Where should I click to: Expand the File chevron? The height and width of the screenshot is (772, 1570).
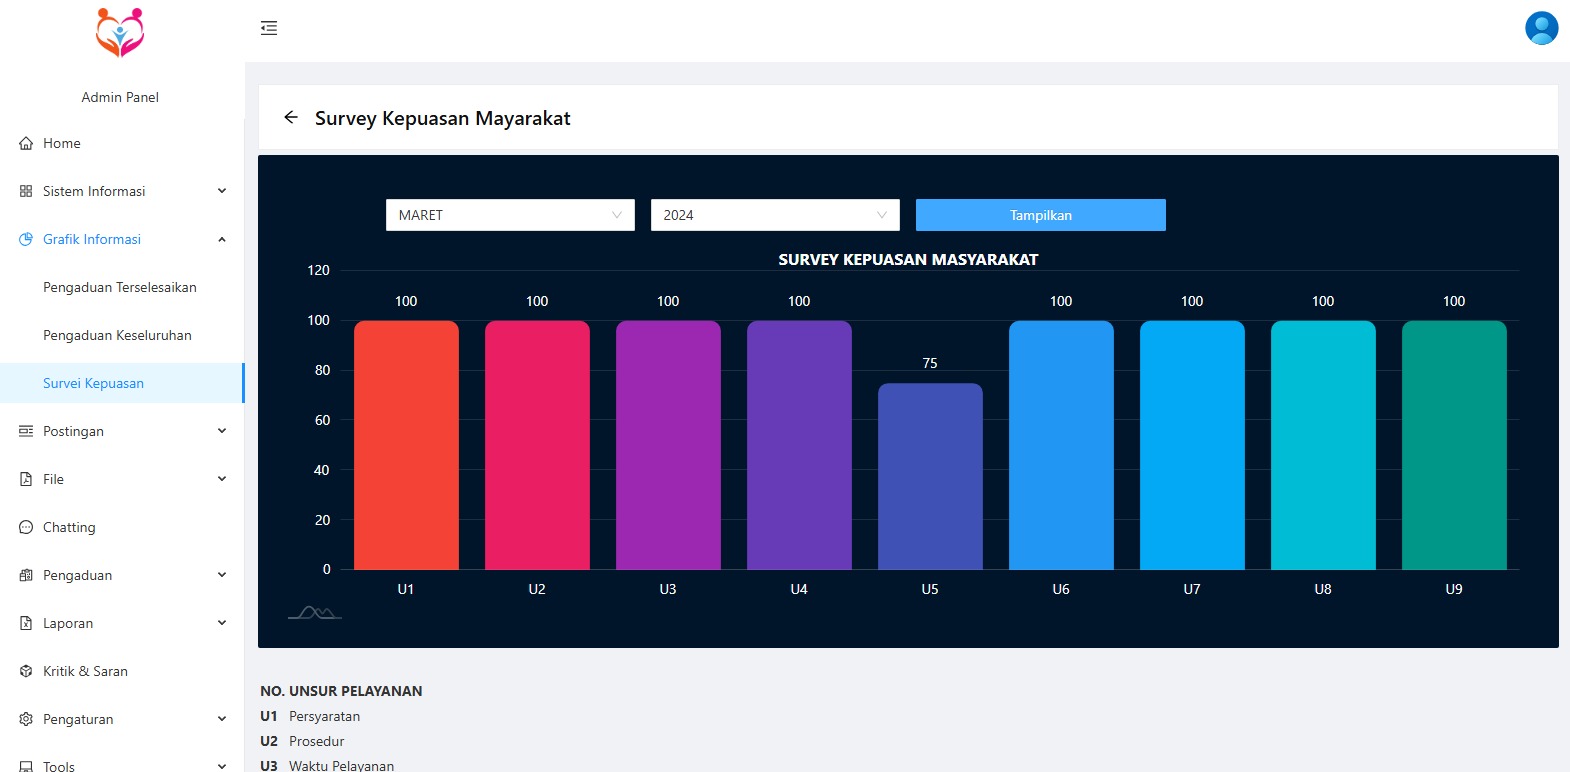pyautogui.click(x=222, y=479)
